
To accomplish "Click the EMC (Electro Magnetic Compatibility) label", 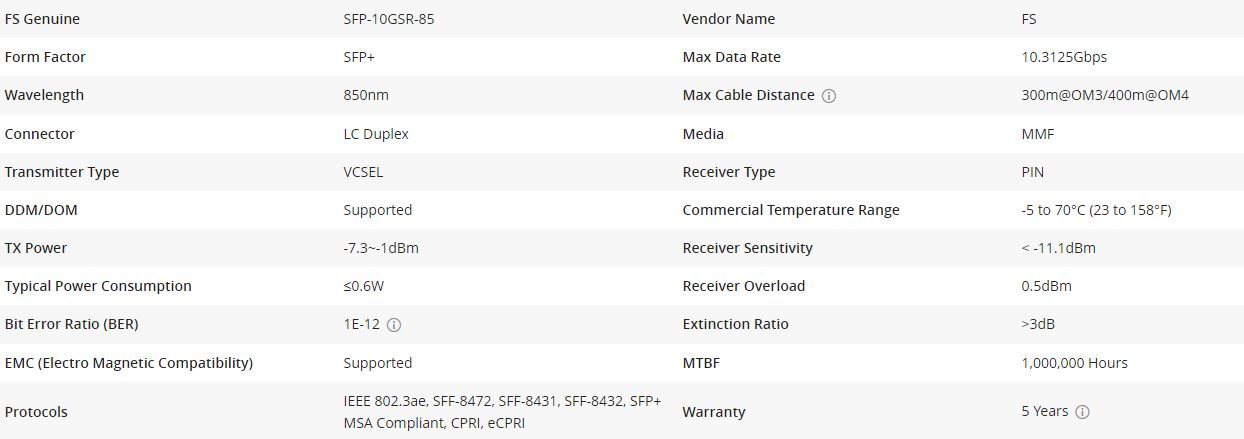I will click(129, 363).
